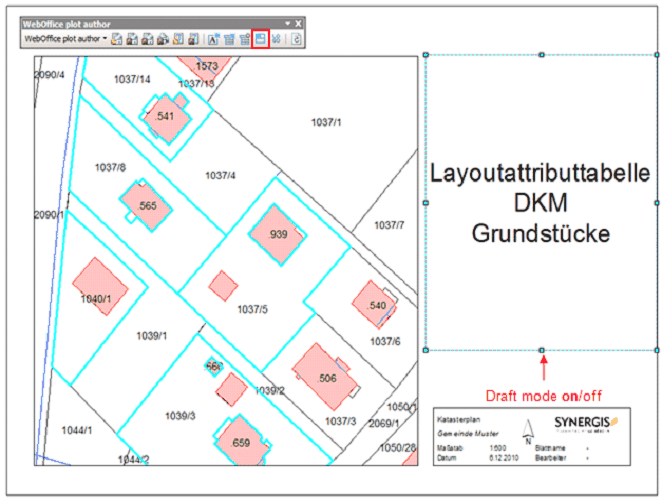The width and height of the screenshot is (664, 503).
Task: Click the top-middle handle of the table frame
Action: (541, 54)
